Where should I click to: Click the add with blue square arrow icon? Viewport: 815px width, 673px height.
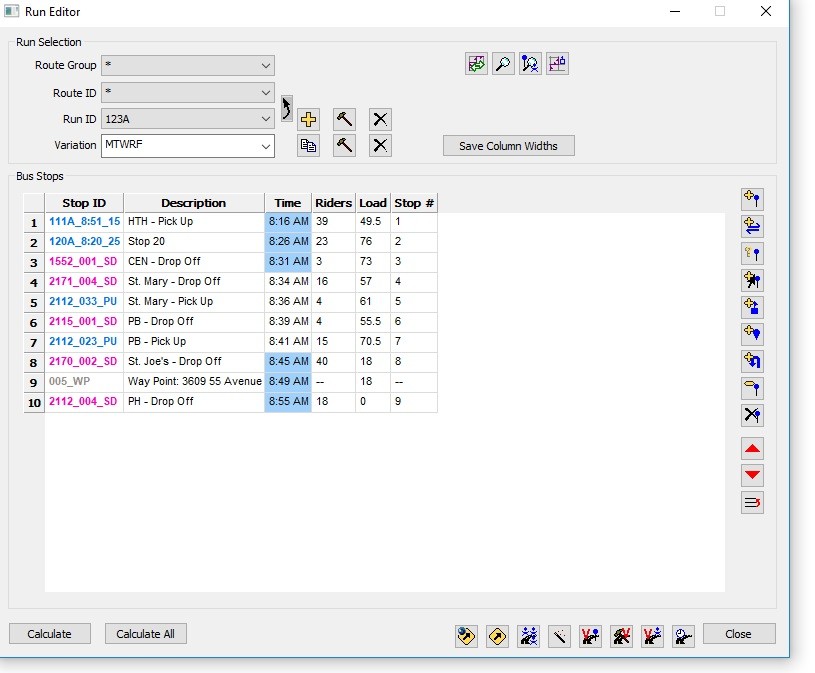click(752, 307)
